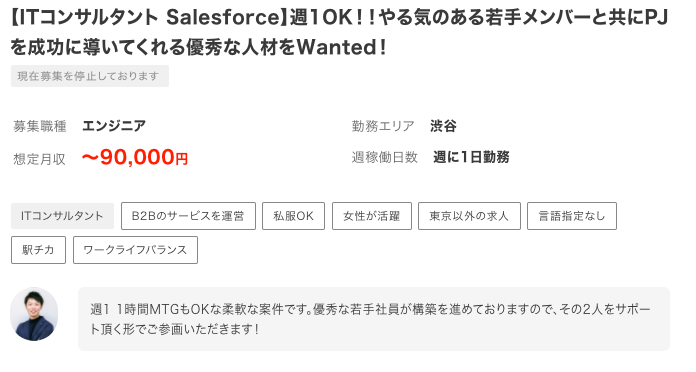Viewport: 696px width, 372px height.
Task: Click the recruiter's profile avatar photo
Action: point(34,314)
